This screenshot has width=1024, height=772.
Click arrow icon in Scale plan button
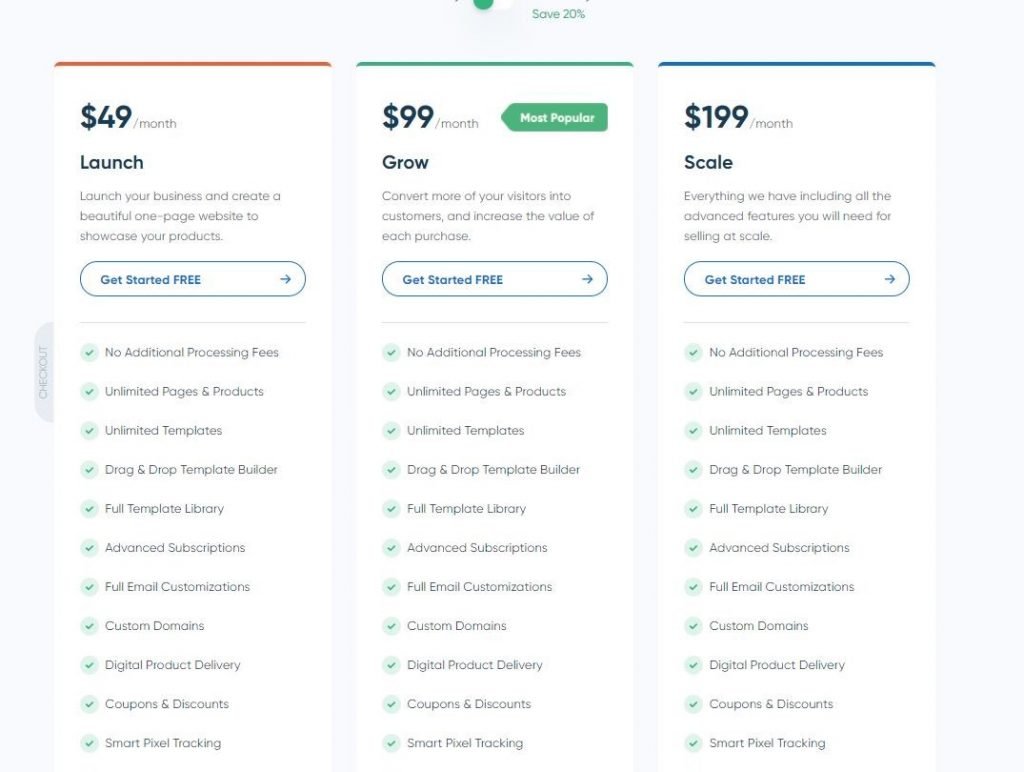(x=889, y=279)
